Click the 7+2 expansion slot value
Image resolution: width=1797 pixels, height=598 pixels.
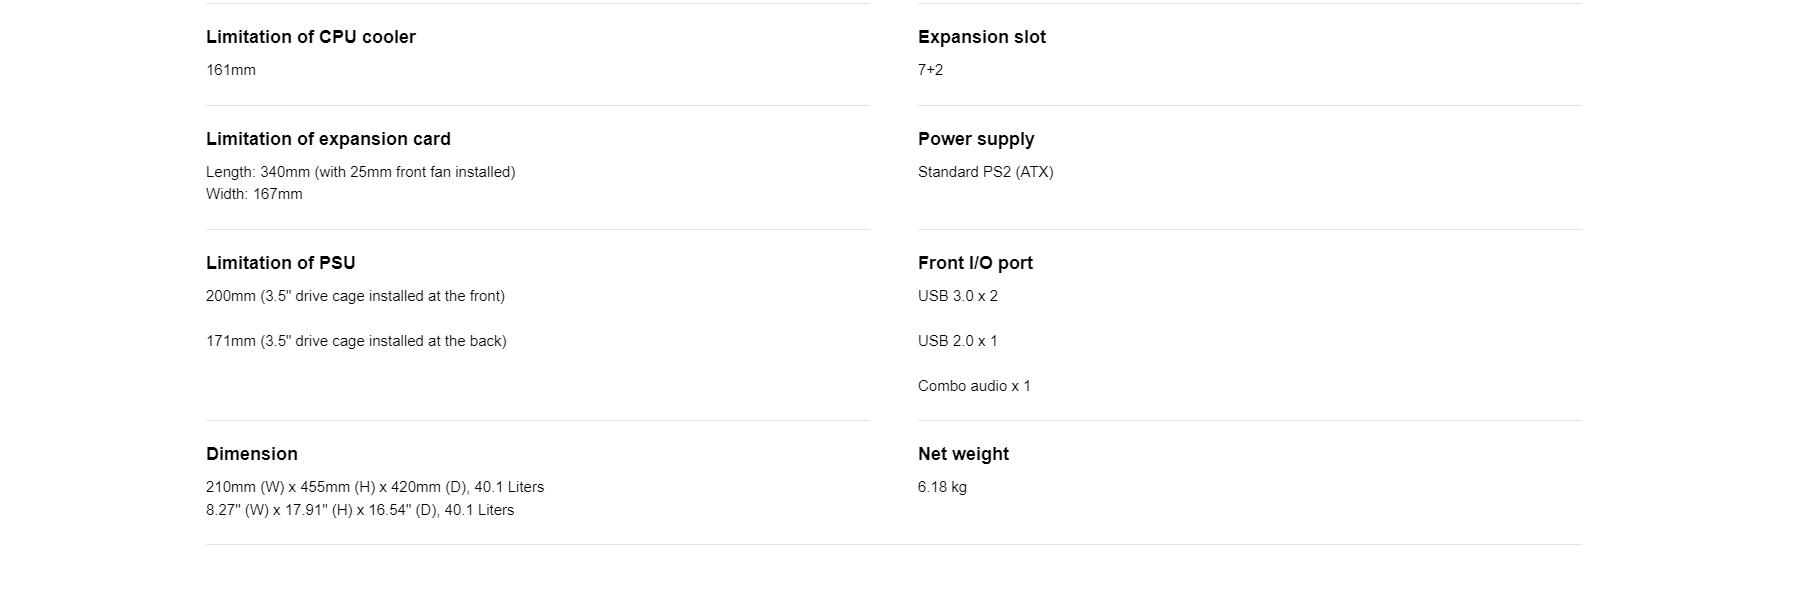tap(930, 70)
